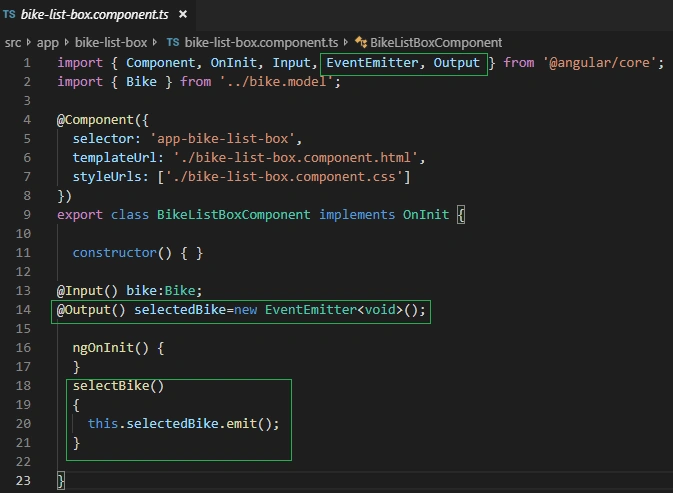Place cursor on EventEmitter in the import line
The image size is (673, 493).
coord(372,63)
